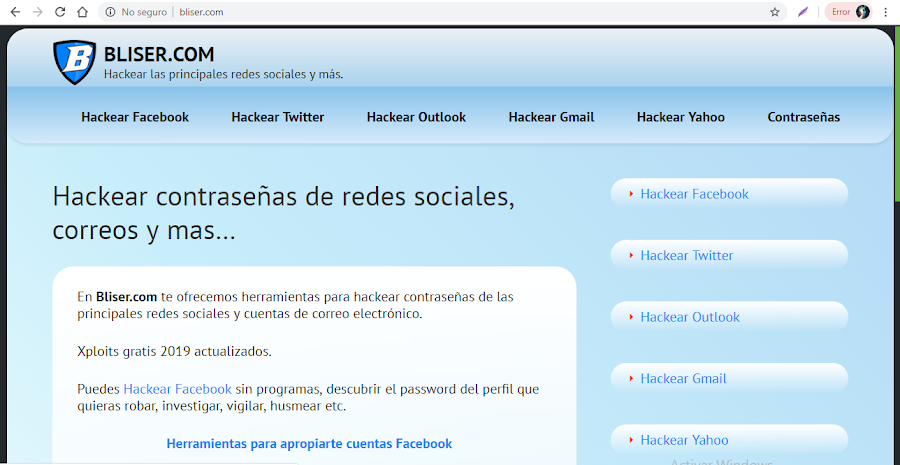Screen dimensions: 900x465
Task: Click tagline 'Hackear las principales redes sociales y más.'
Action: click(223, 75)
